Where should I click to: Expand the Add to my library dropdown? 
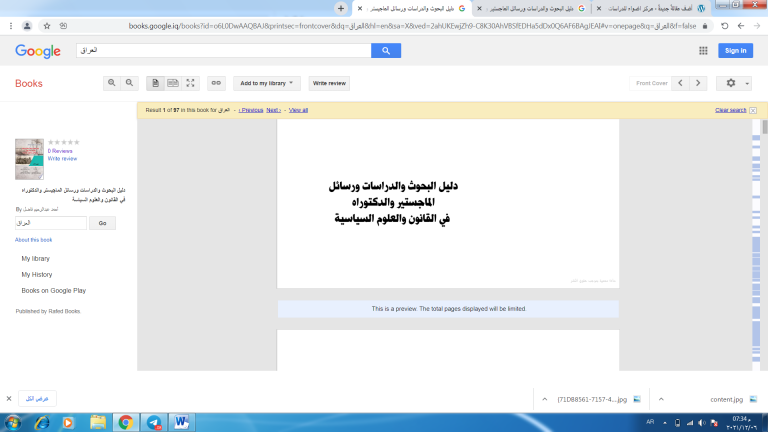point(266,83)
